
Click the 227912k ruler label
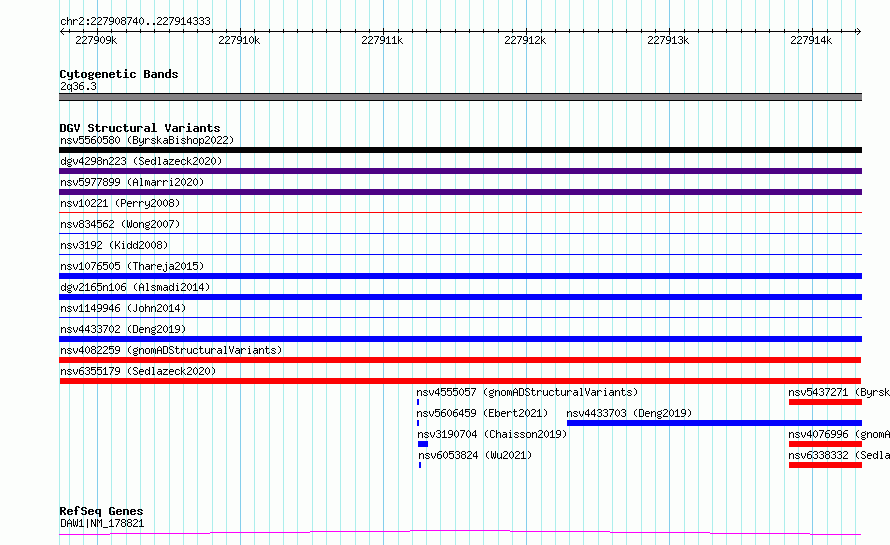(x=525, y=40)
